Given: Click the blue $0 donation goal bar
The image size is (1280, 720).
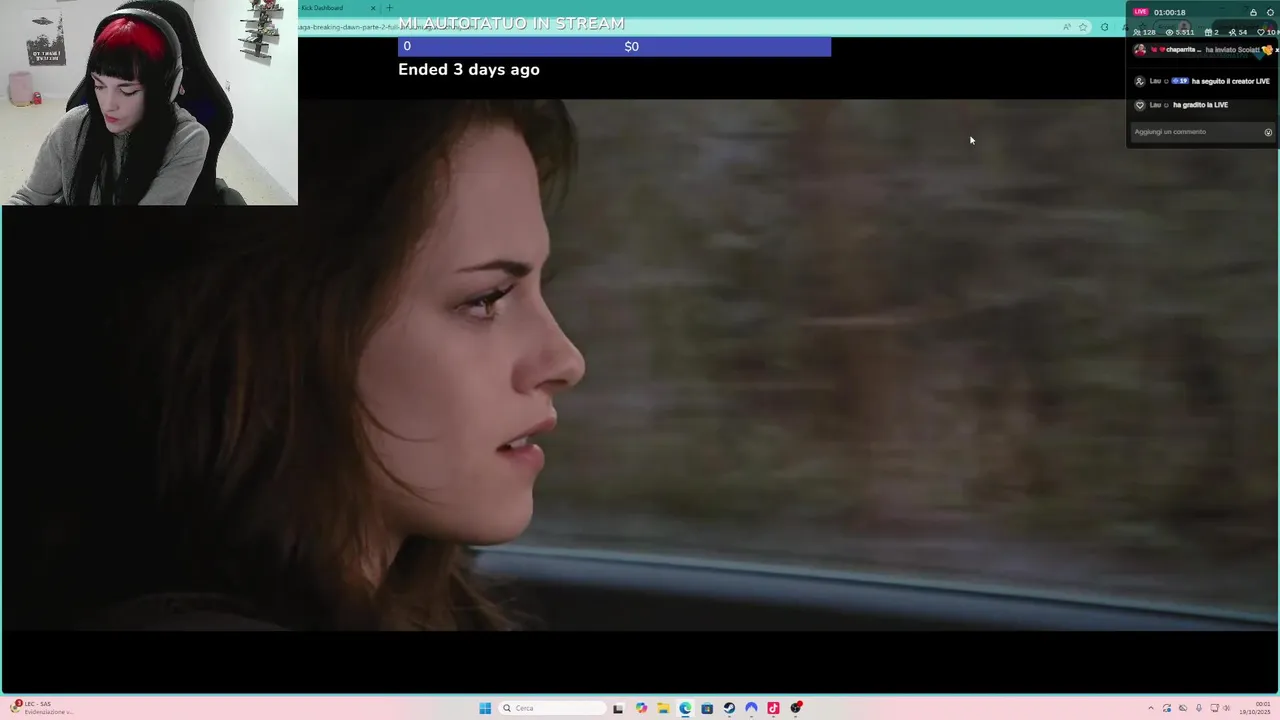Looking at the screenshot, I should coord(614,46).
